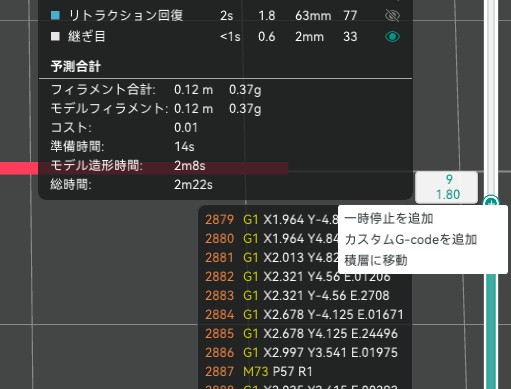Click the コスト value 0.01
This screenshot has width=511, height=389.
(x=186, y=128)
